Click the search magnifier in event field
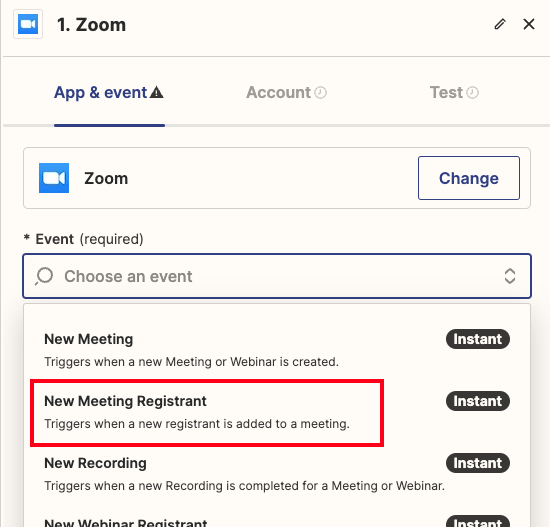The height and width of the screenshot is (527, 550). pos(44,276)
